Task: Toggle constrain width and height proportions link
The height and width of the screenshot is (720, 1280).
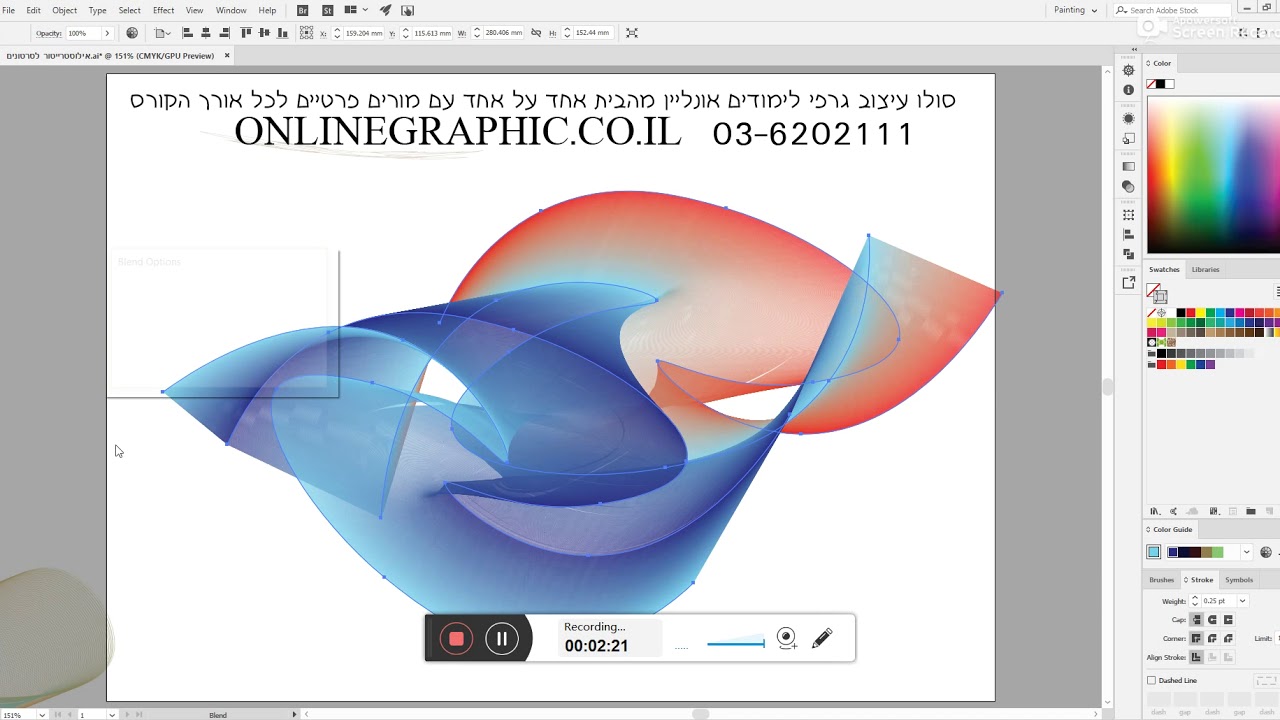Action: [536, 33]
